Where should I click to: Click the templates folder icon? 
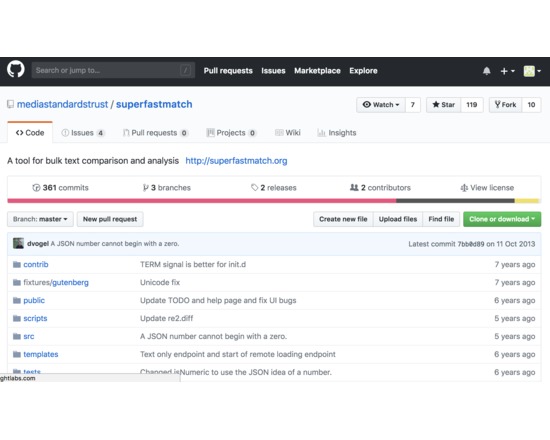[17, 354]
